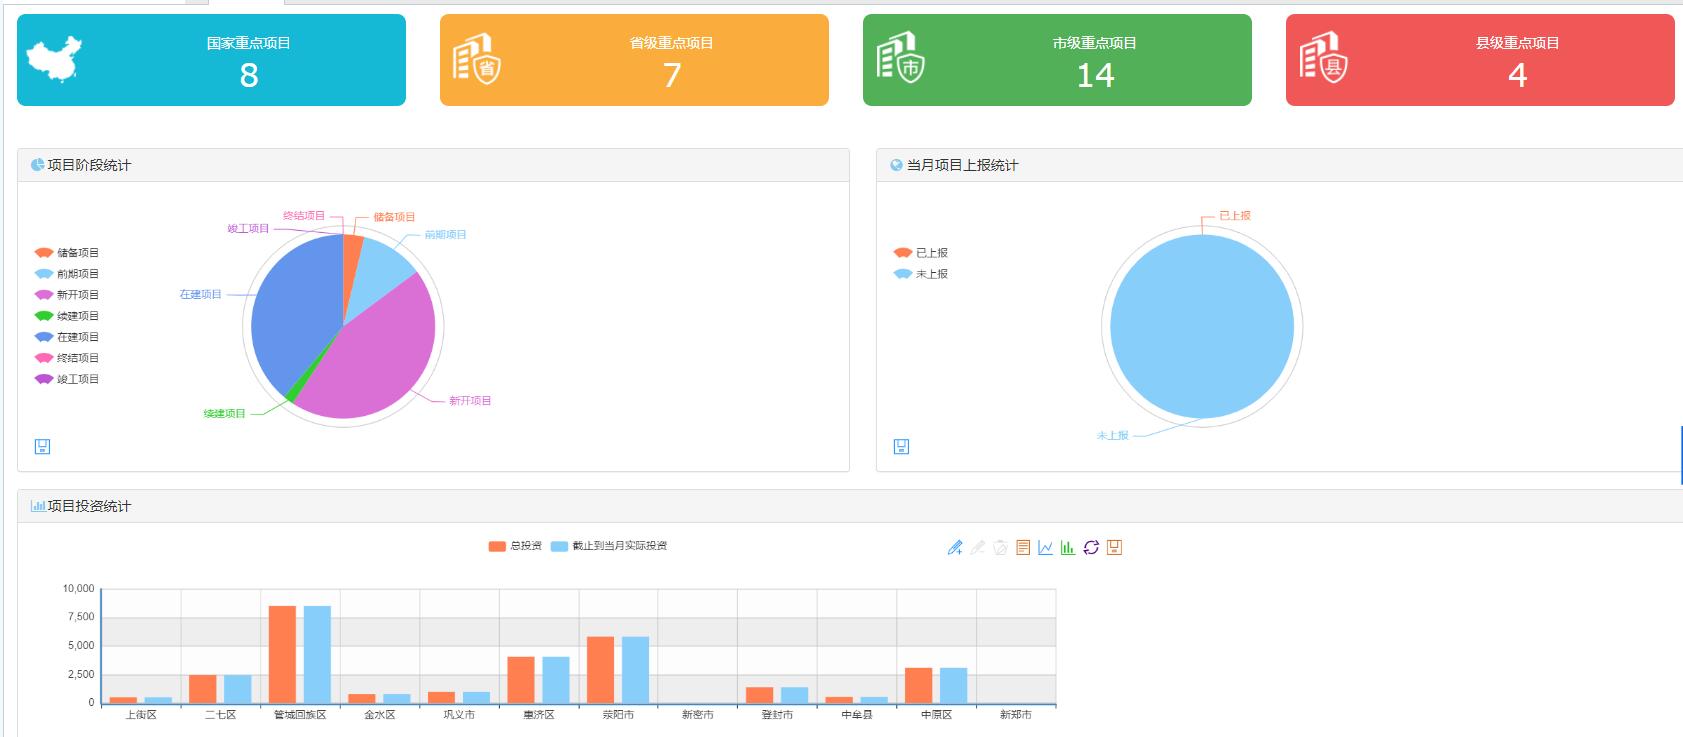This screenshot has height=737, width=1683.
Task: Toggle 未上报 legend item
Action: pos(921,274)
